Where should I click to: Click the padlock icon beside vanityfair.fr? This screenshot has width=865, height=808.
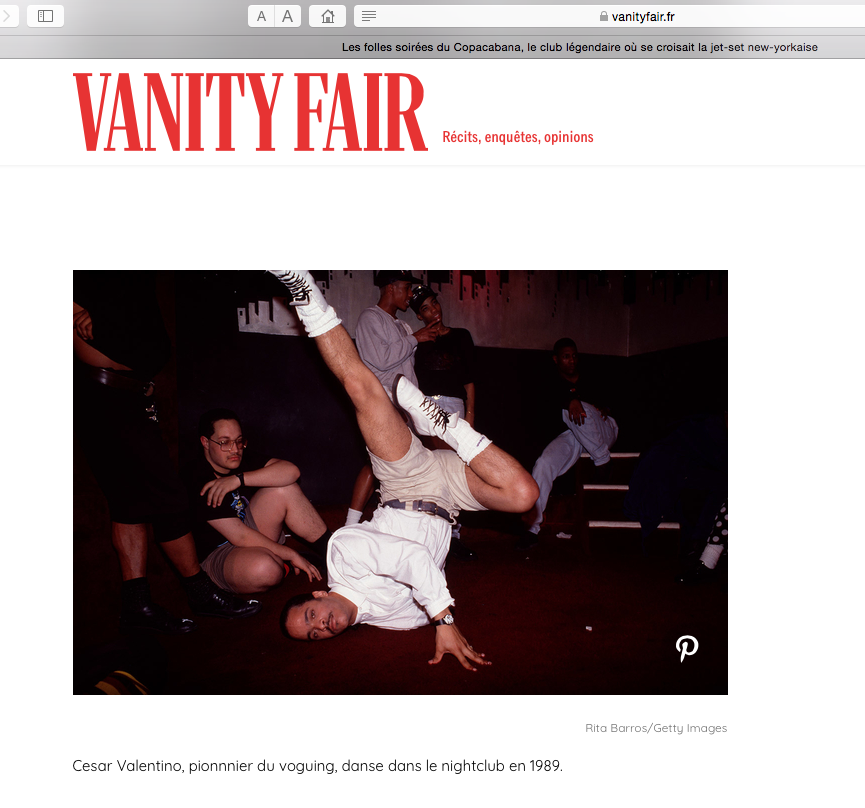click(x=604, y=17)
